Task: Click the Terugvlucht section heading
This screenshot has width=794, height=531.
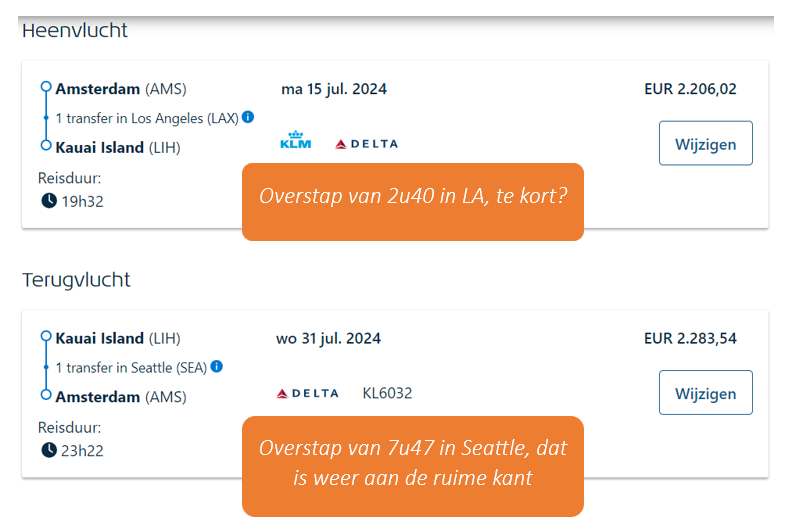Action: (76, 280)
